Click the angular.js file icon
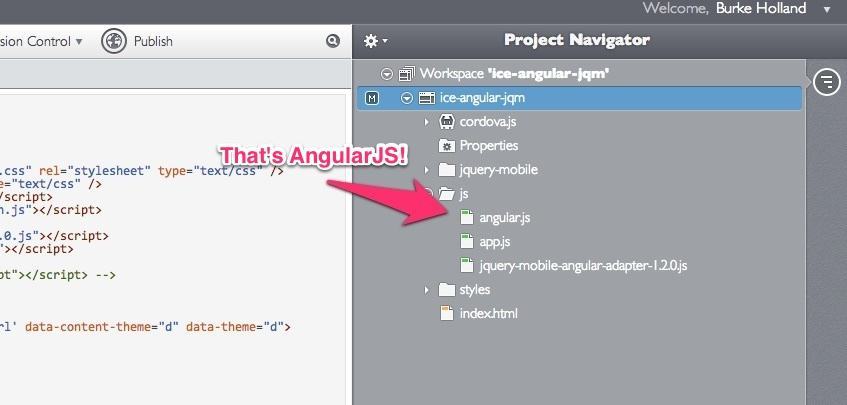 (x=467, y=218)
